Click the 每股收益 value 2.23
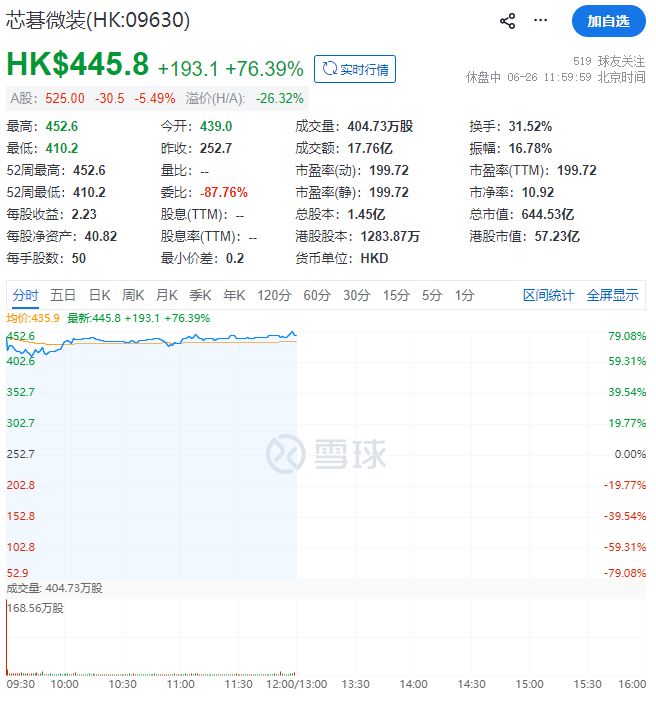The image size is (656, 708). (x=84, y=214)
